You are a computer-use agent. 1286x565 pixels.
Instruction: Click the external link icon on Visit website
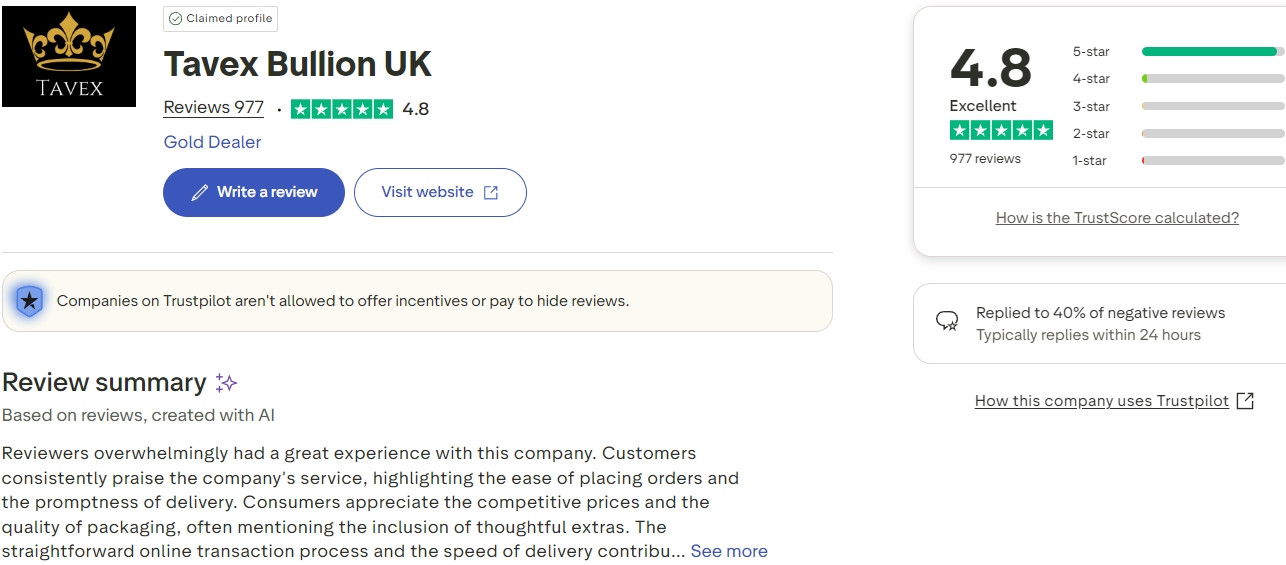click(491, 193)
